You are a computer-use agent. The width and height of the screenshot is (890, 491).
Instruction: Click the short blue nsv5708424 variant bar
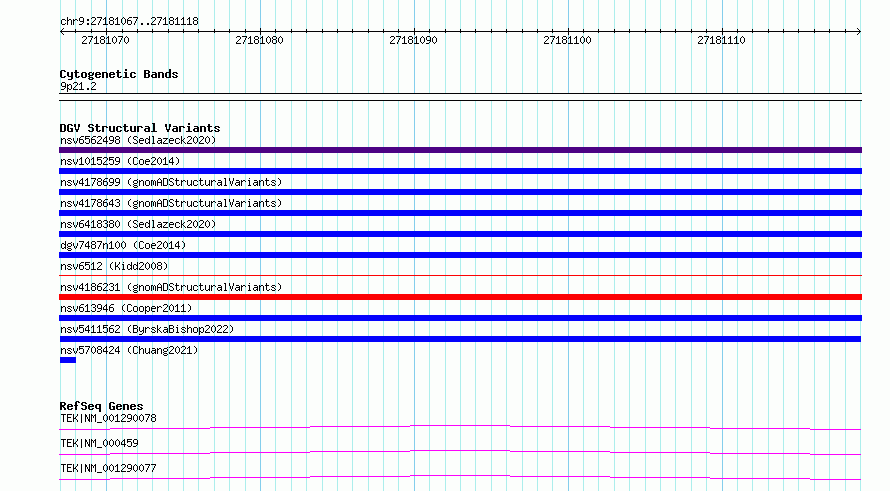(68, 360)
